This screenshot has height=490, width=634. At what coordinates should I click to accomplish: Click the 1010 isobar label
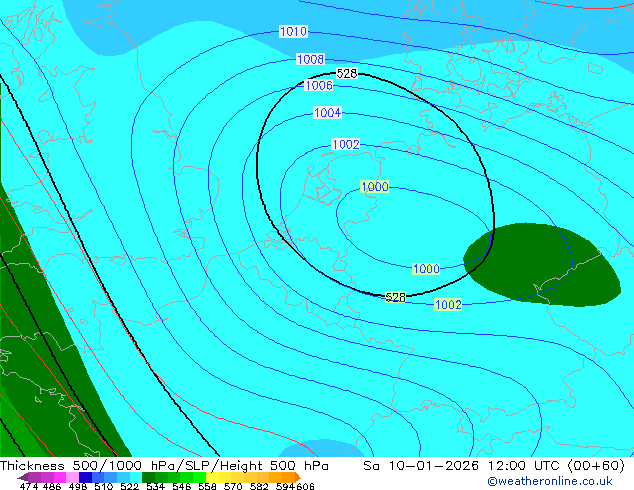point(294,31)
